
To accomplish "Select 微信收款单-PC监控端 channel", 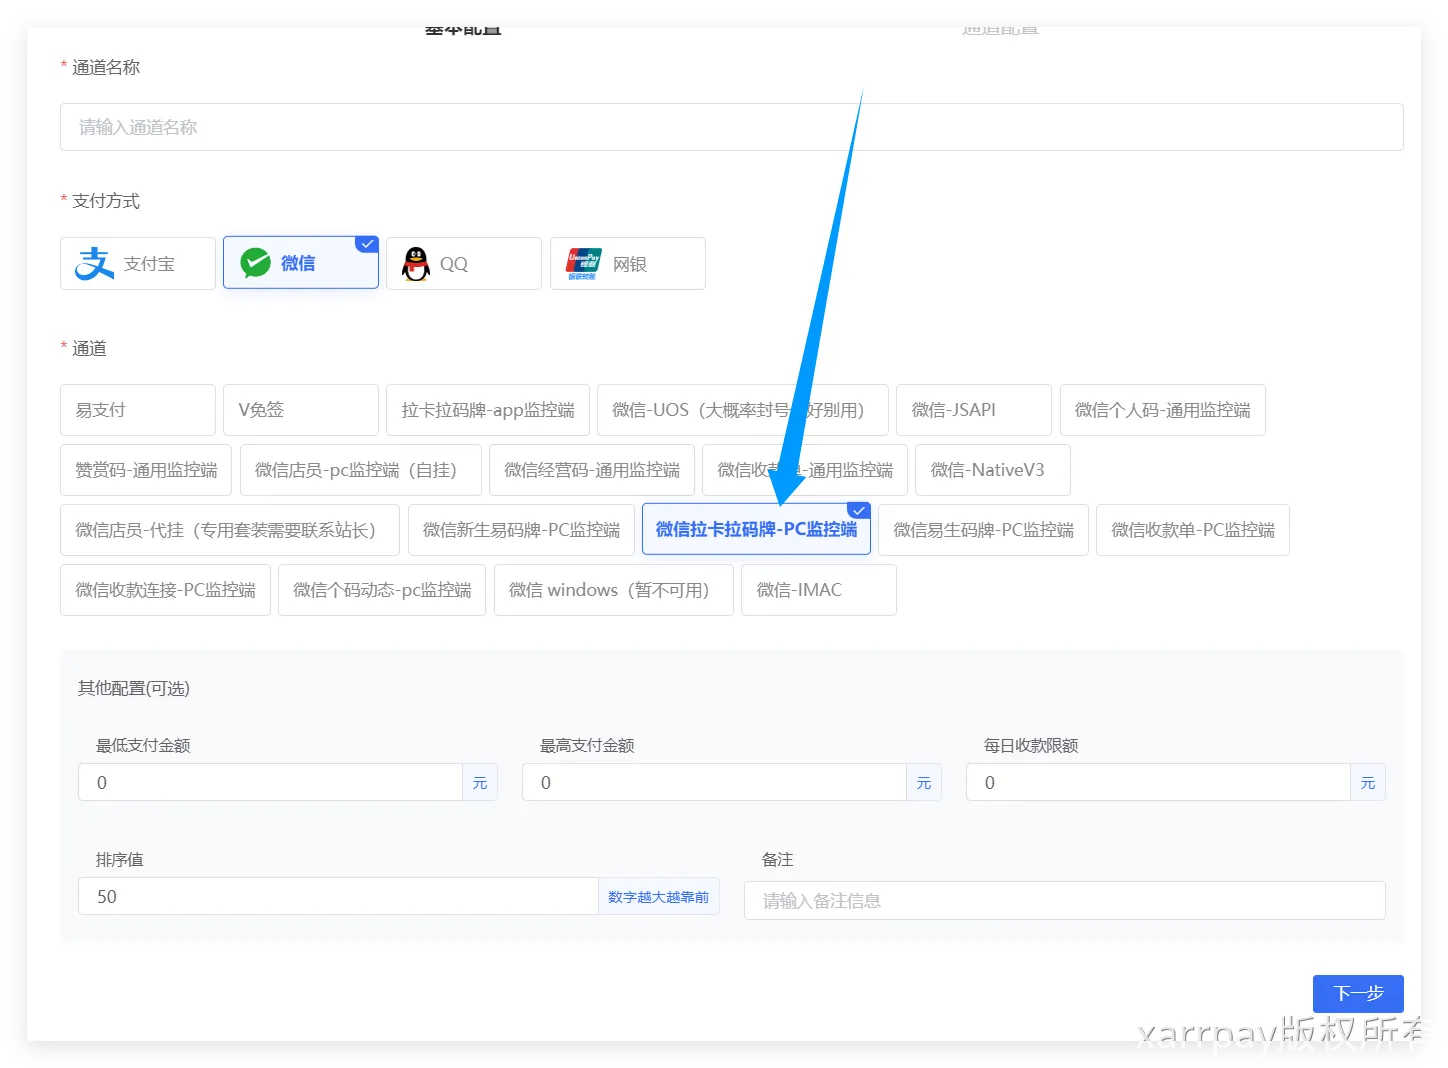I will pos(1192,530).
